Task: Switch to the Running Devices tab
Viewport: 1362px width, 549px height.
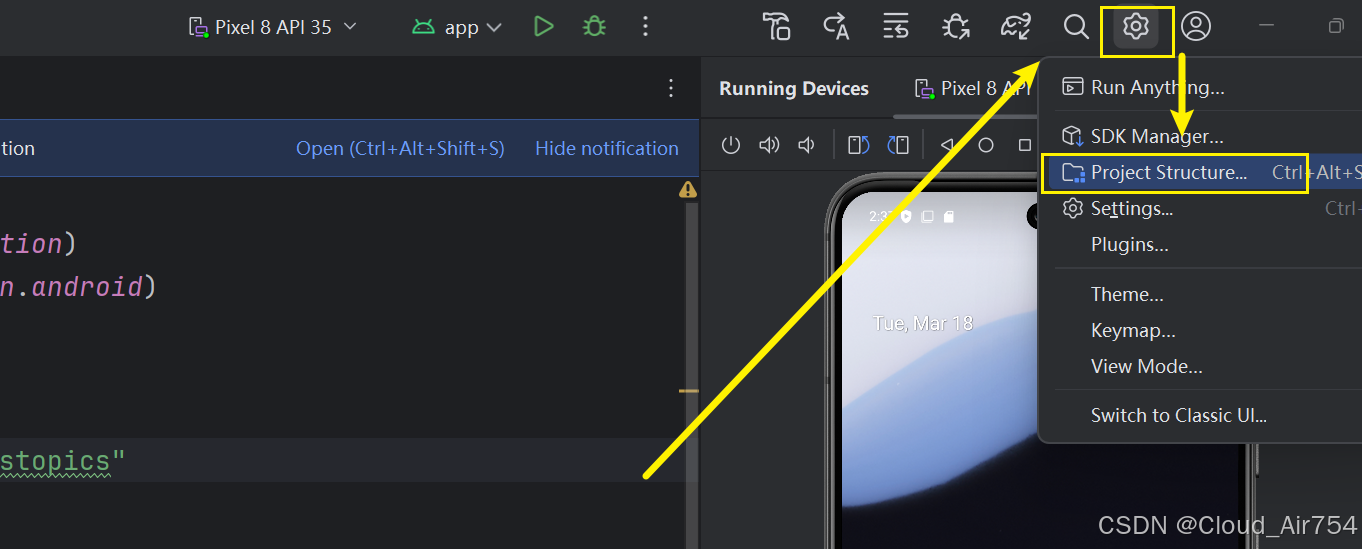Action: tap(794, 89)
